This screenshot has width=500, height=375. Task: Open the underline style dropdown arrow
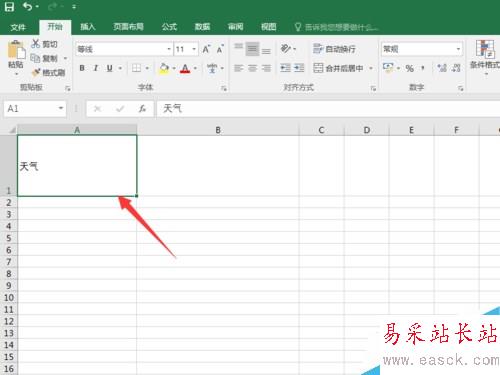click(x=120, y=68)
